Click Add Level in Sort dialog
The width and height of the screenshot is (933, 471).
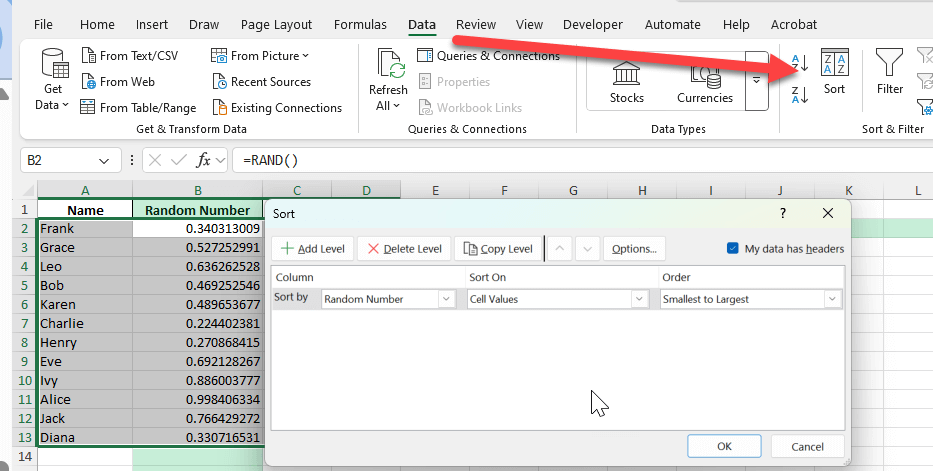click(312, 249)
